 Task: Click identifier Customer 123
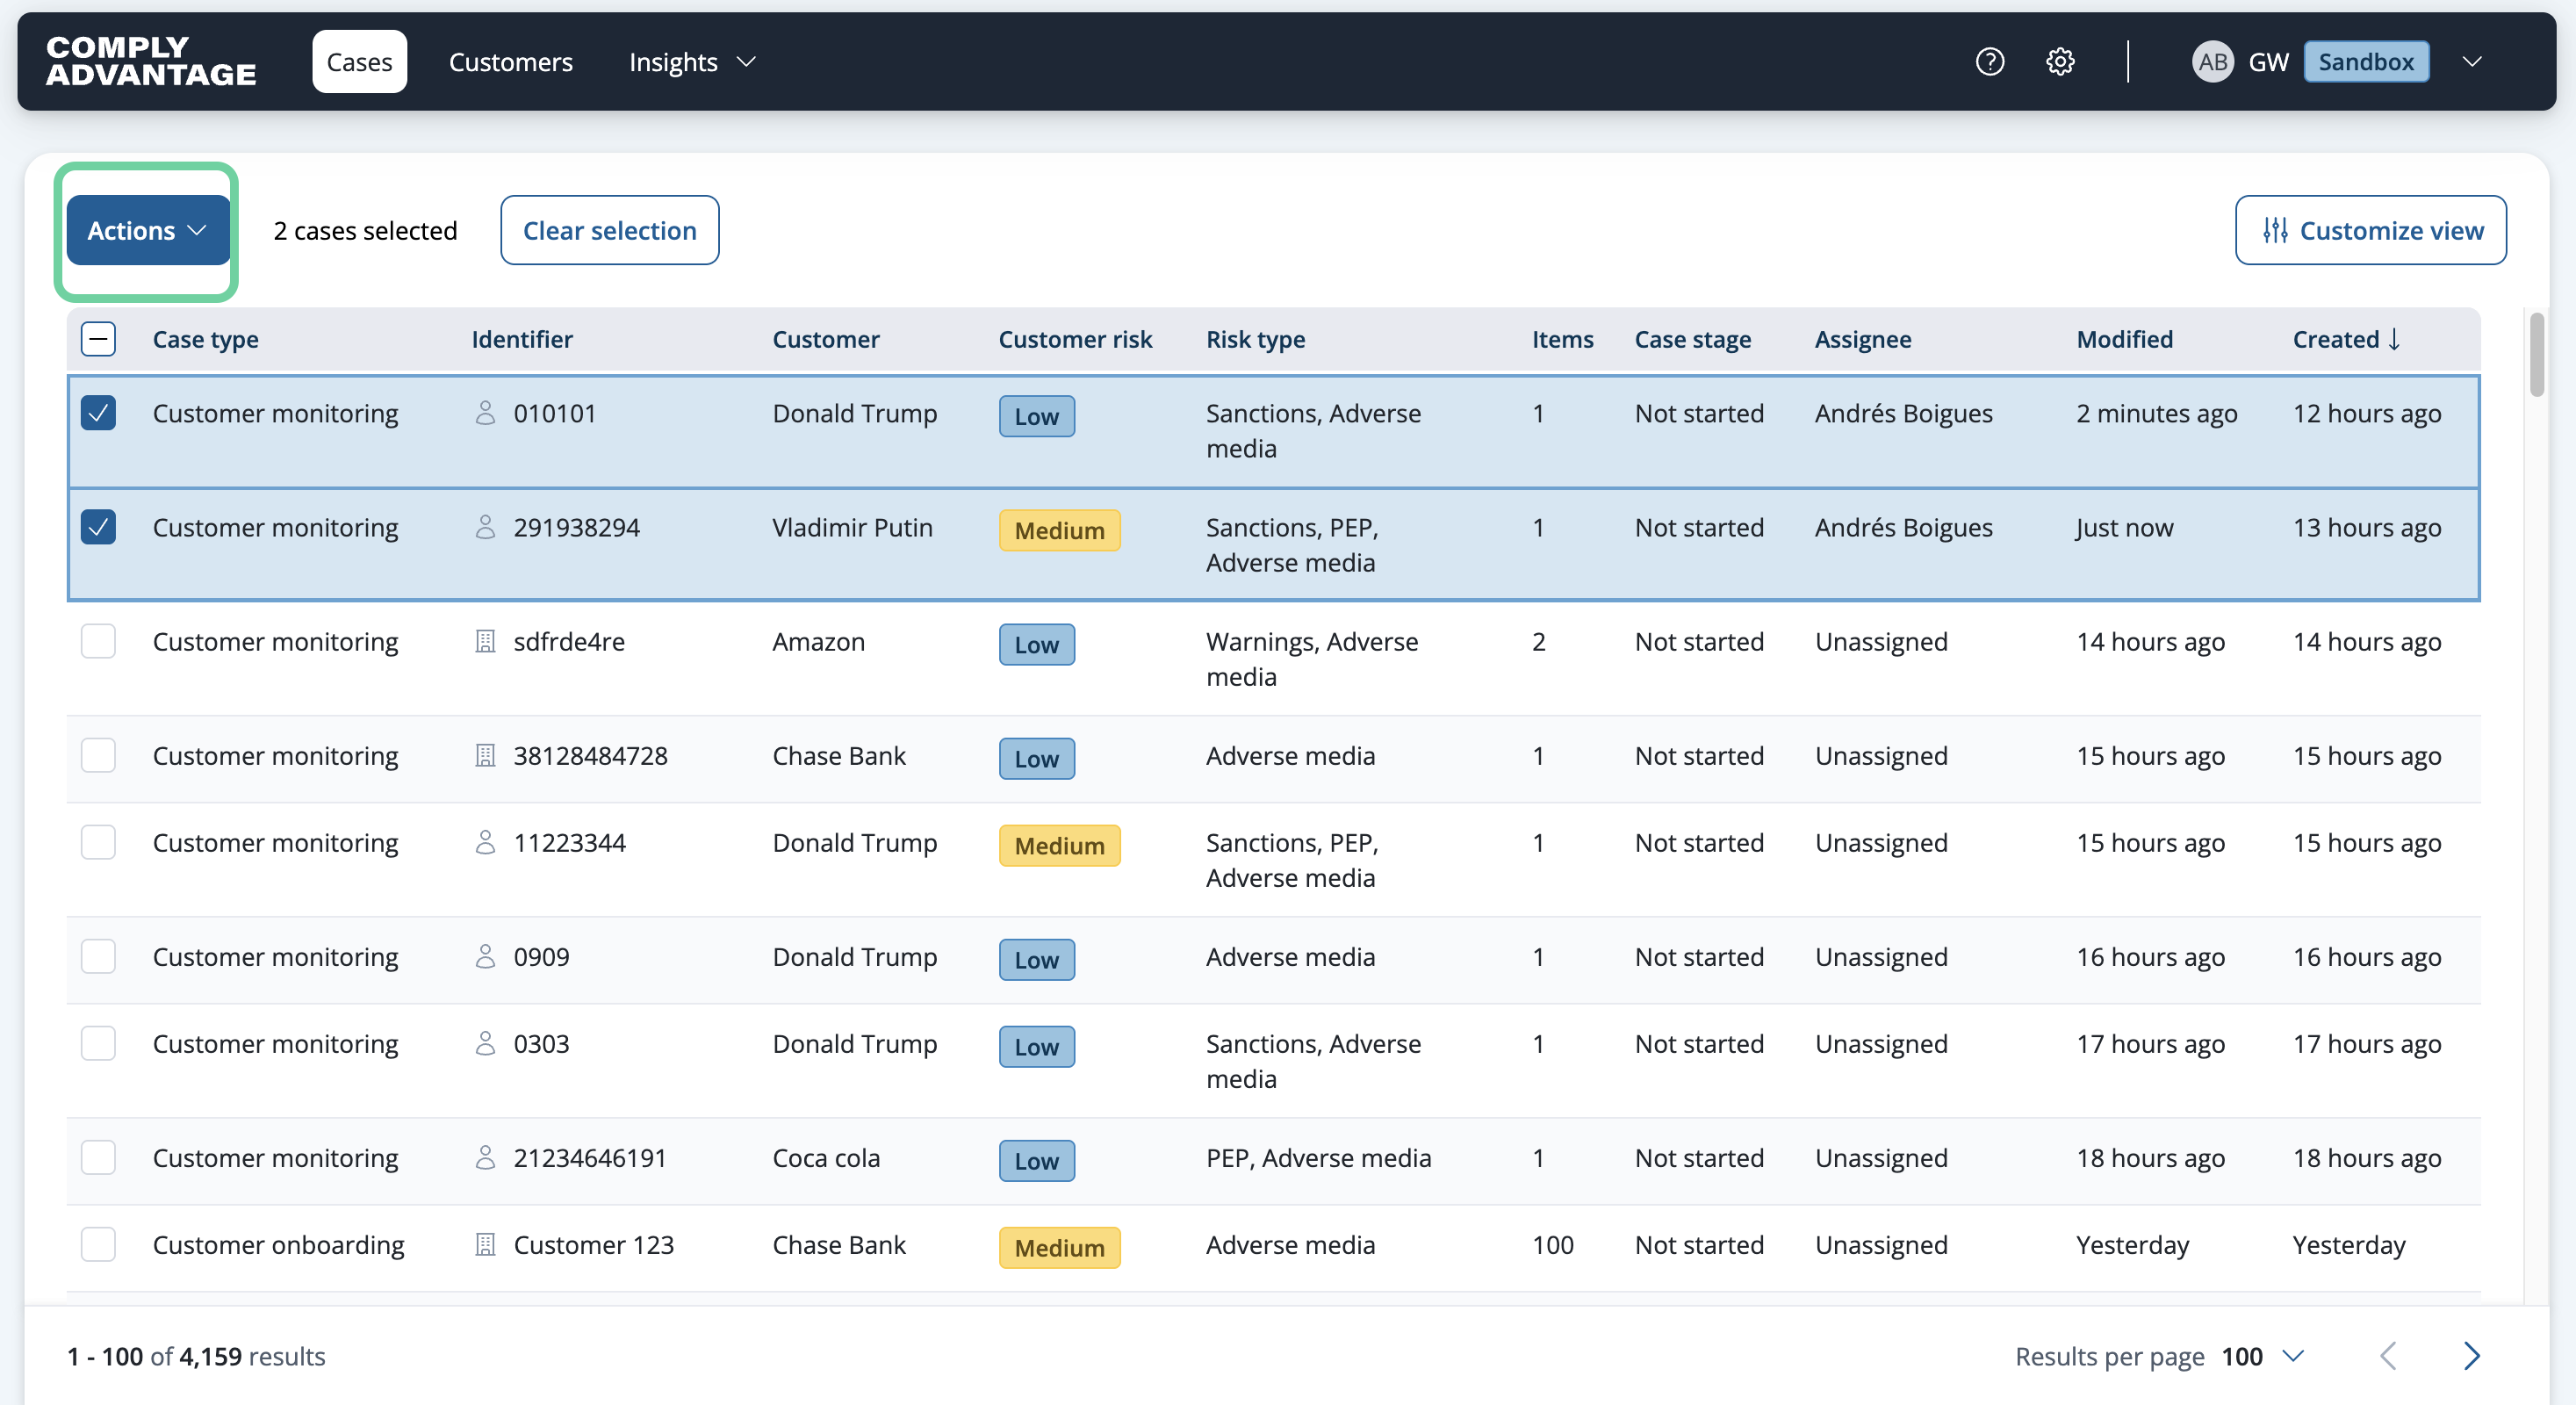[x=594, y=1244]
